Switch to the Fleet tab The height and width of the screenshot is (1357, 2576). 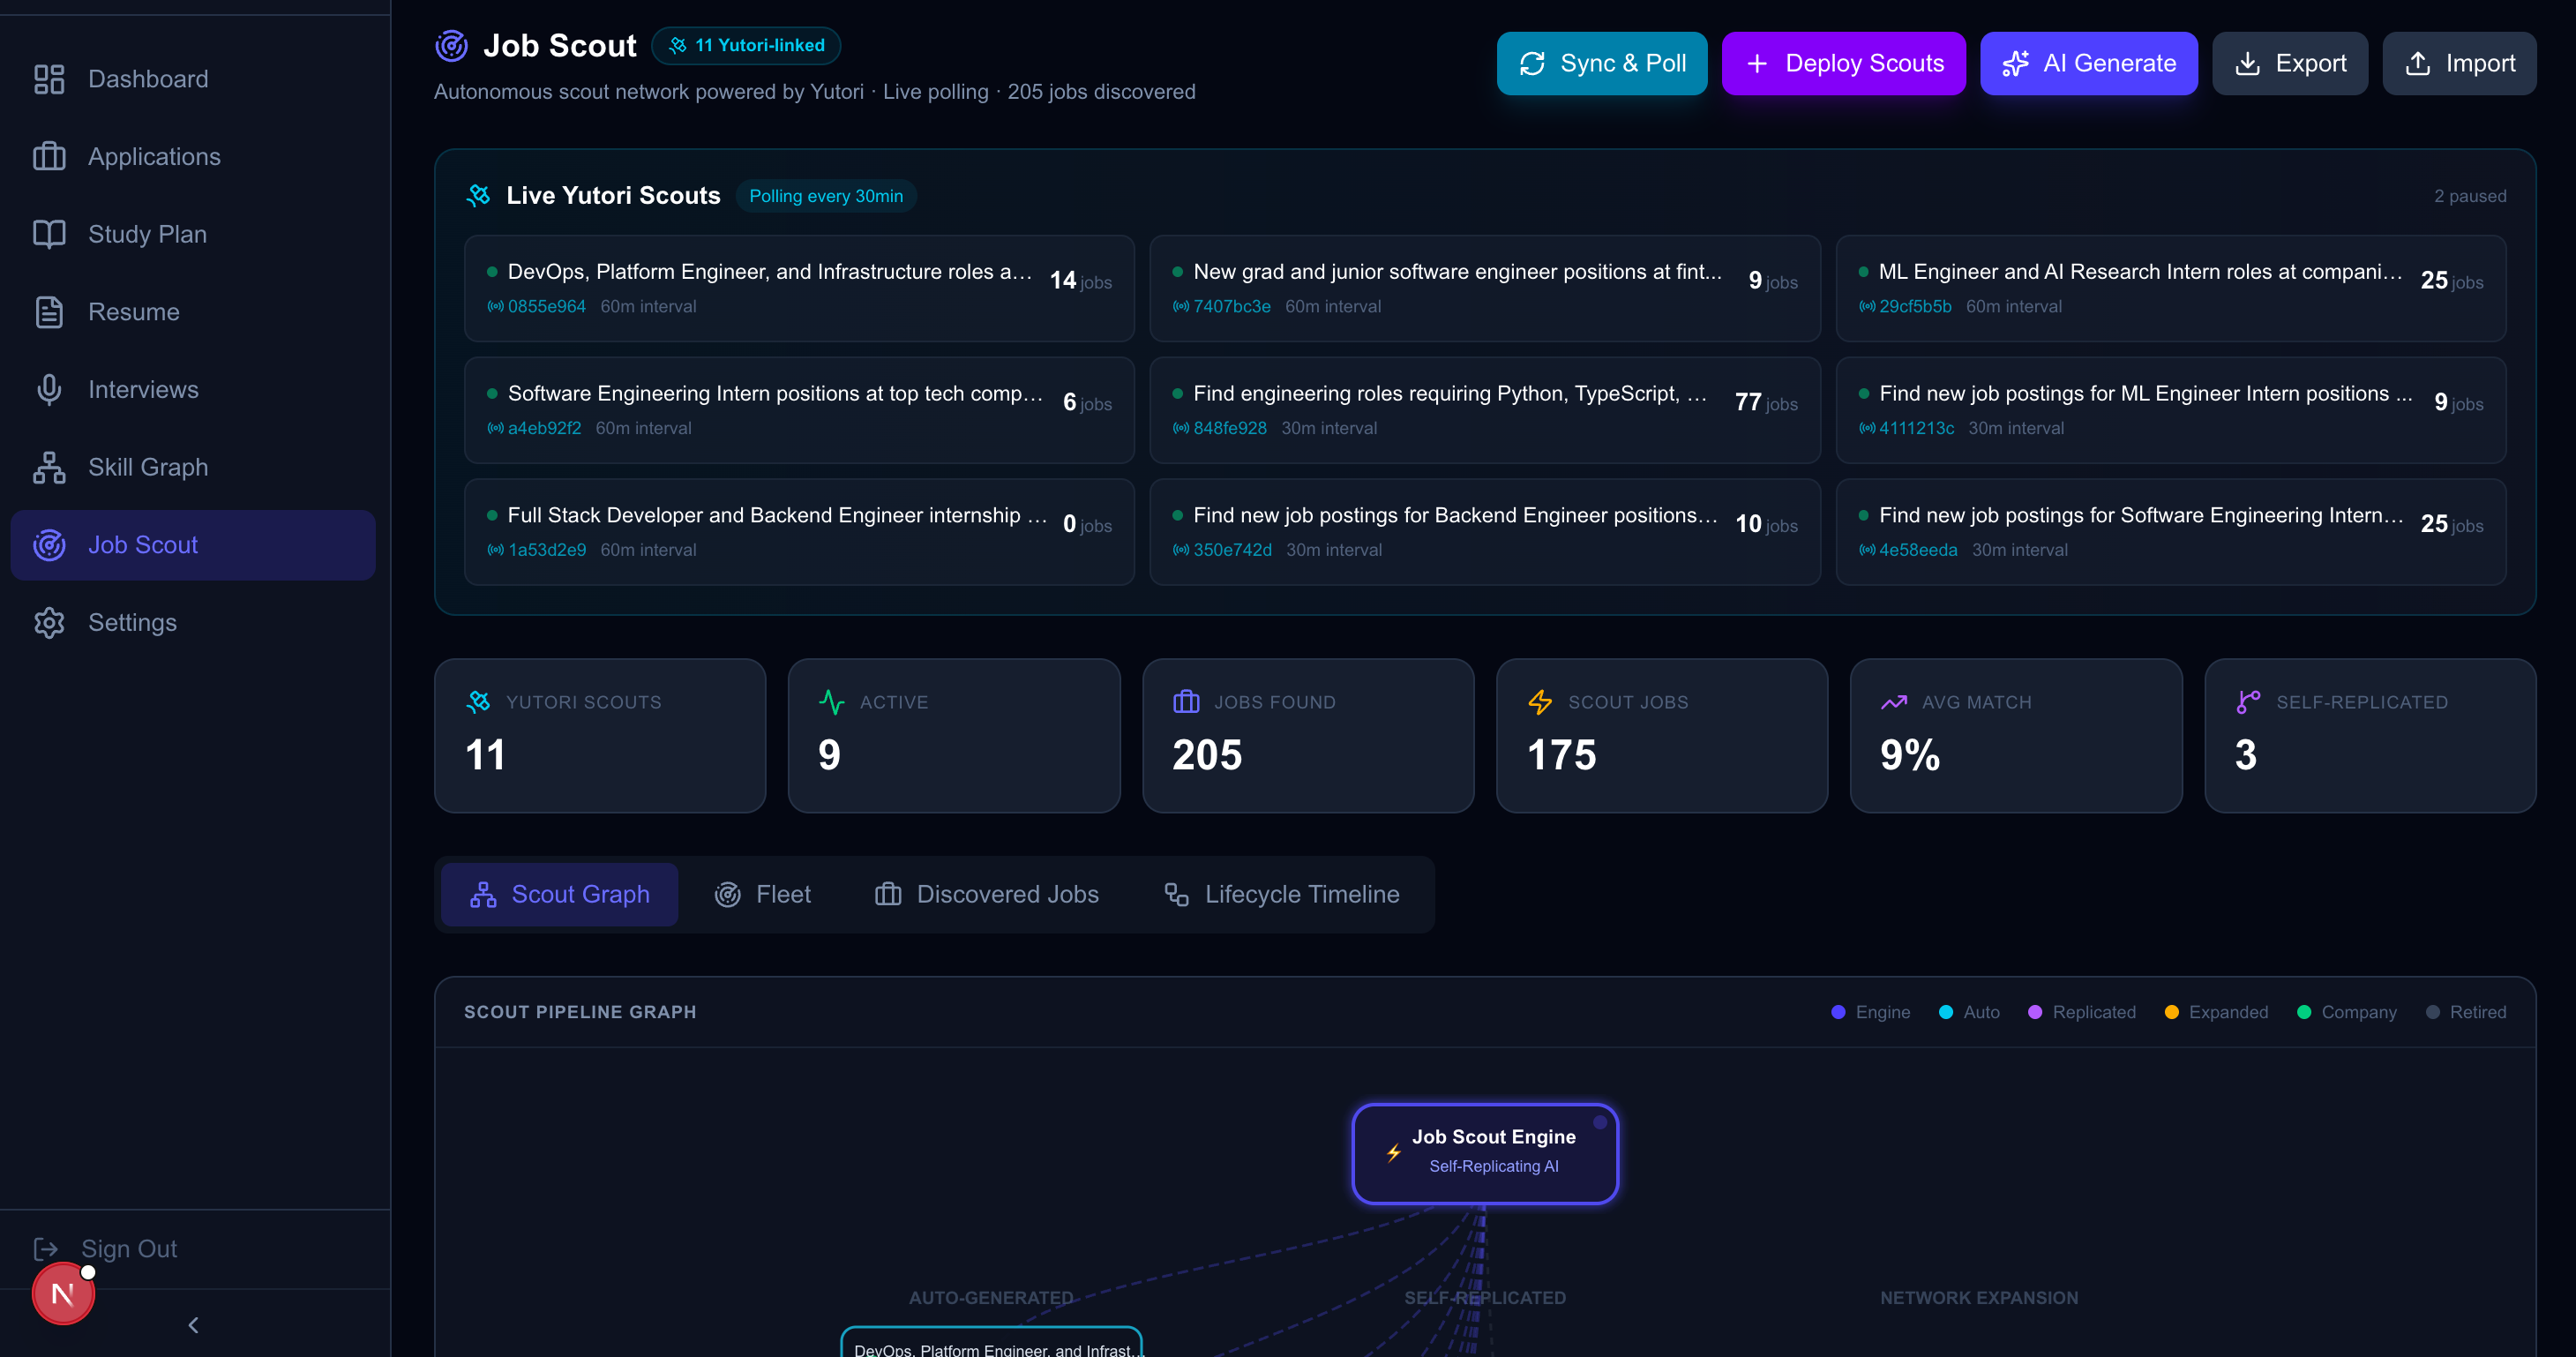pyautogui.click(x=762, y=894)
